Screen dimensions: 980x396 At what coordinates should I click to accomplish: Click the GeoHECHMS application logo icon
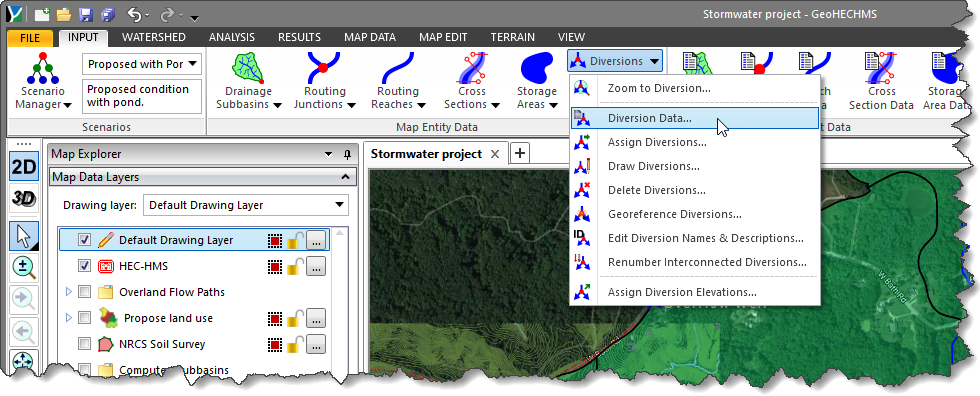[15, 14]
